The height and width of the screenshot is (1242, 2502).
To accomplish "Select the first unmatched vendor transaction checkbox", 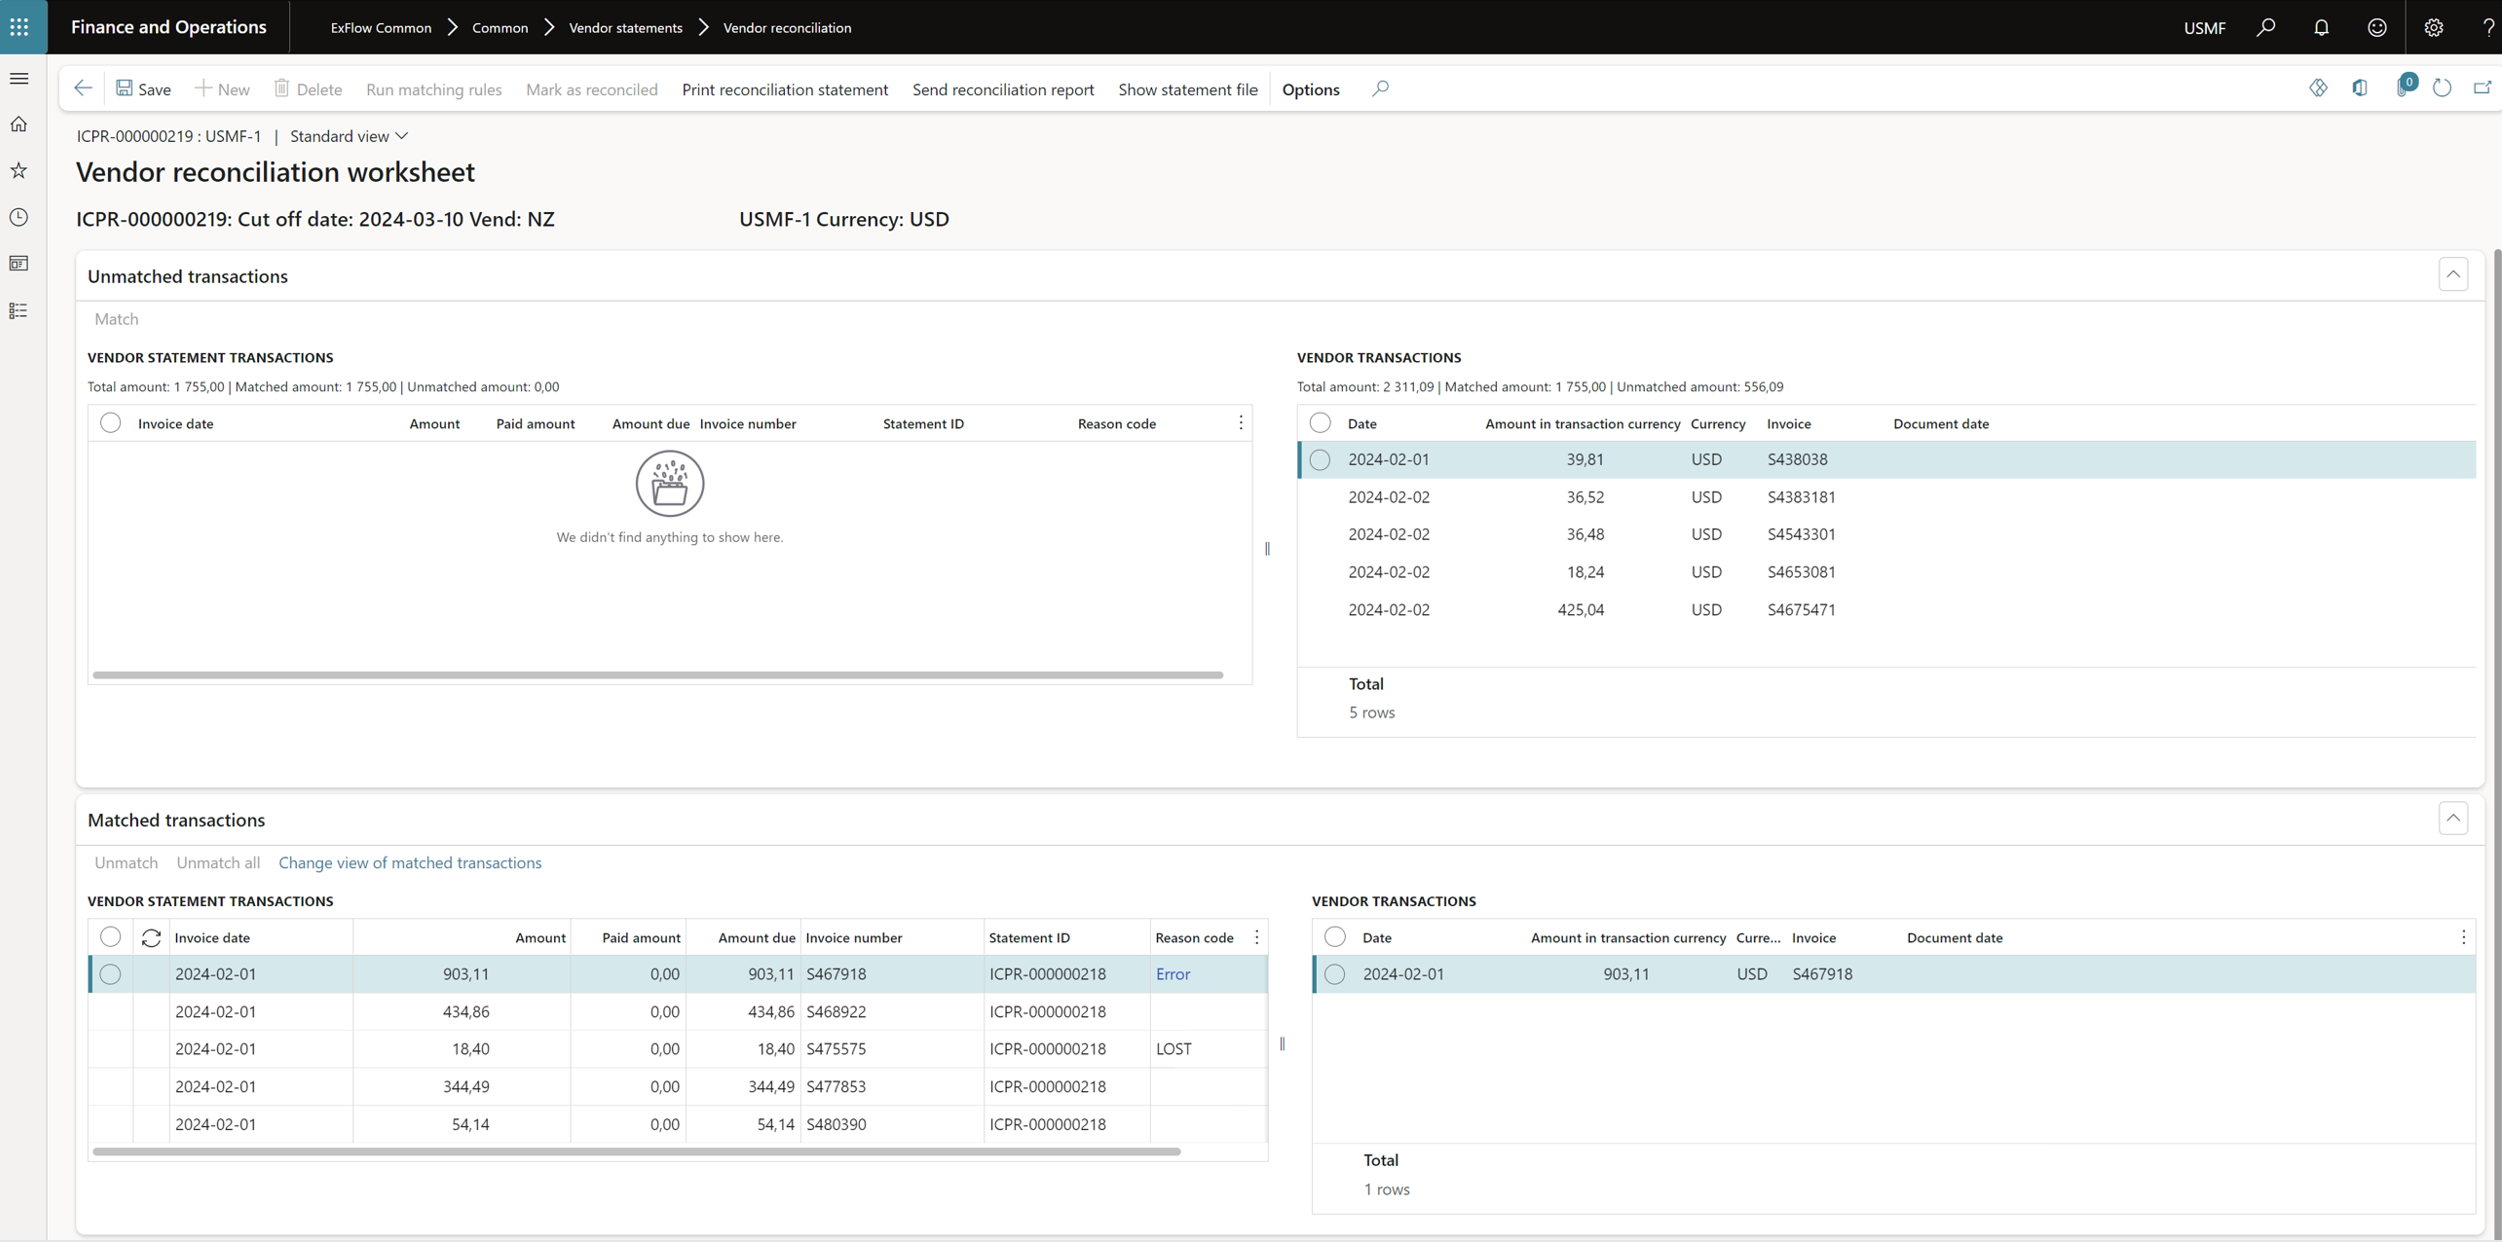I will (1320, 458).
